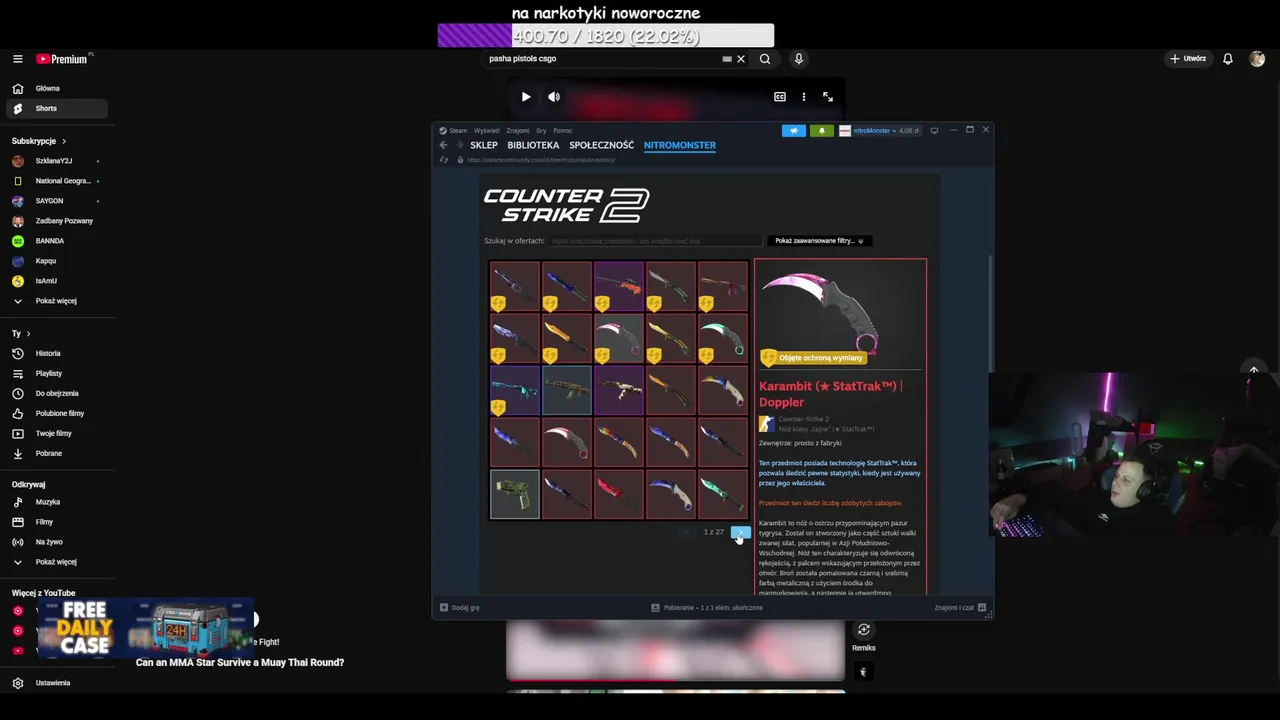Image resolution: width=1280 pixels, height=720 pixels.
Task: Open Pomoc menu in Steam
Action: tap(563, 130)
